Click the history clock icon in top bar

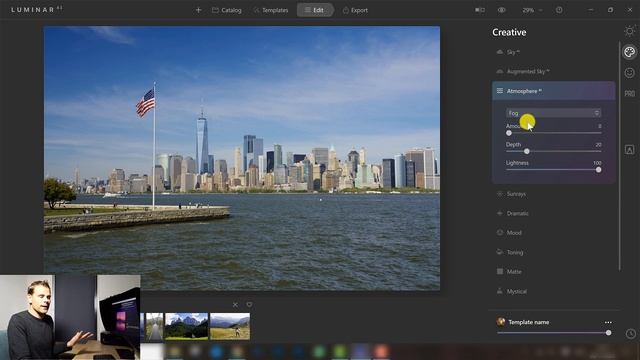click(559, 10)
